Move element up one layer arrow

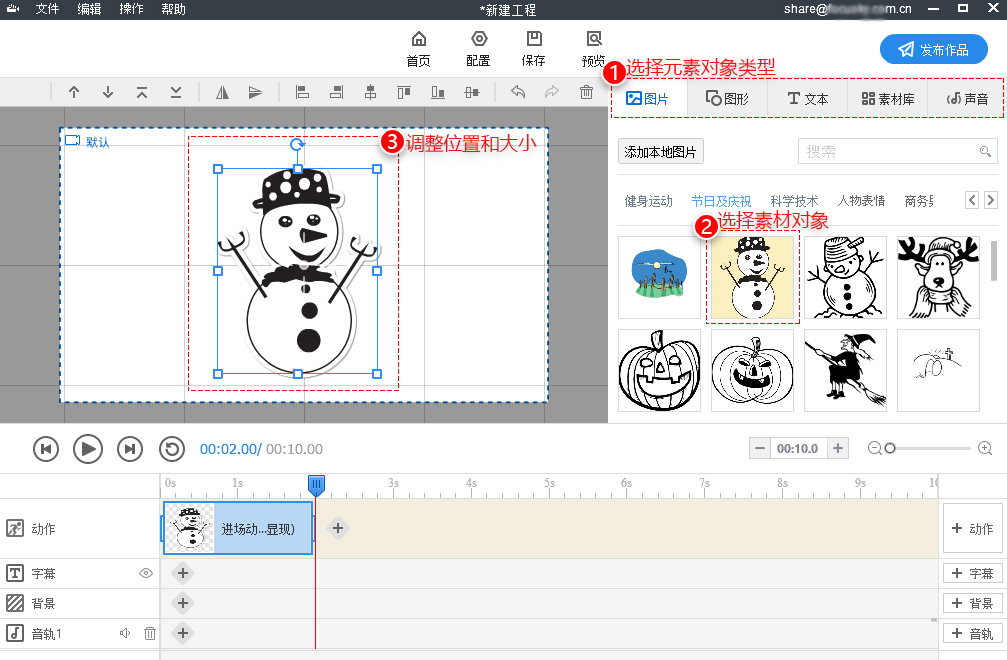(74, 92)
